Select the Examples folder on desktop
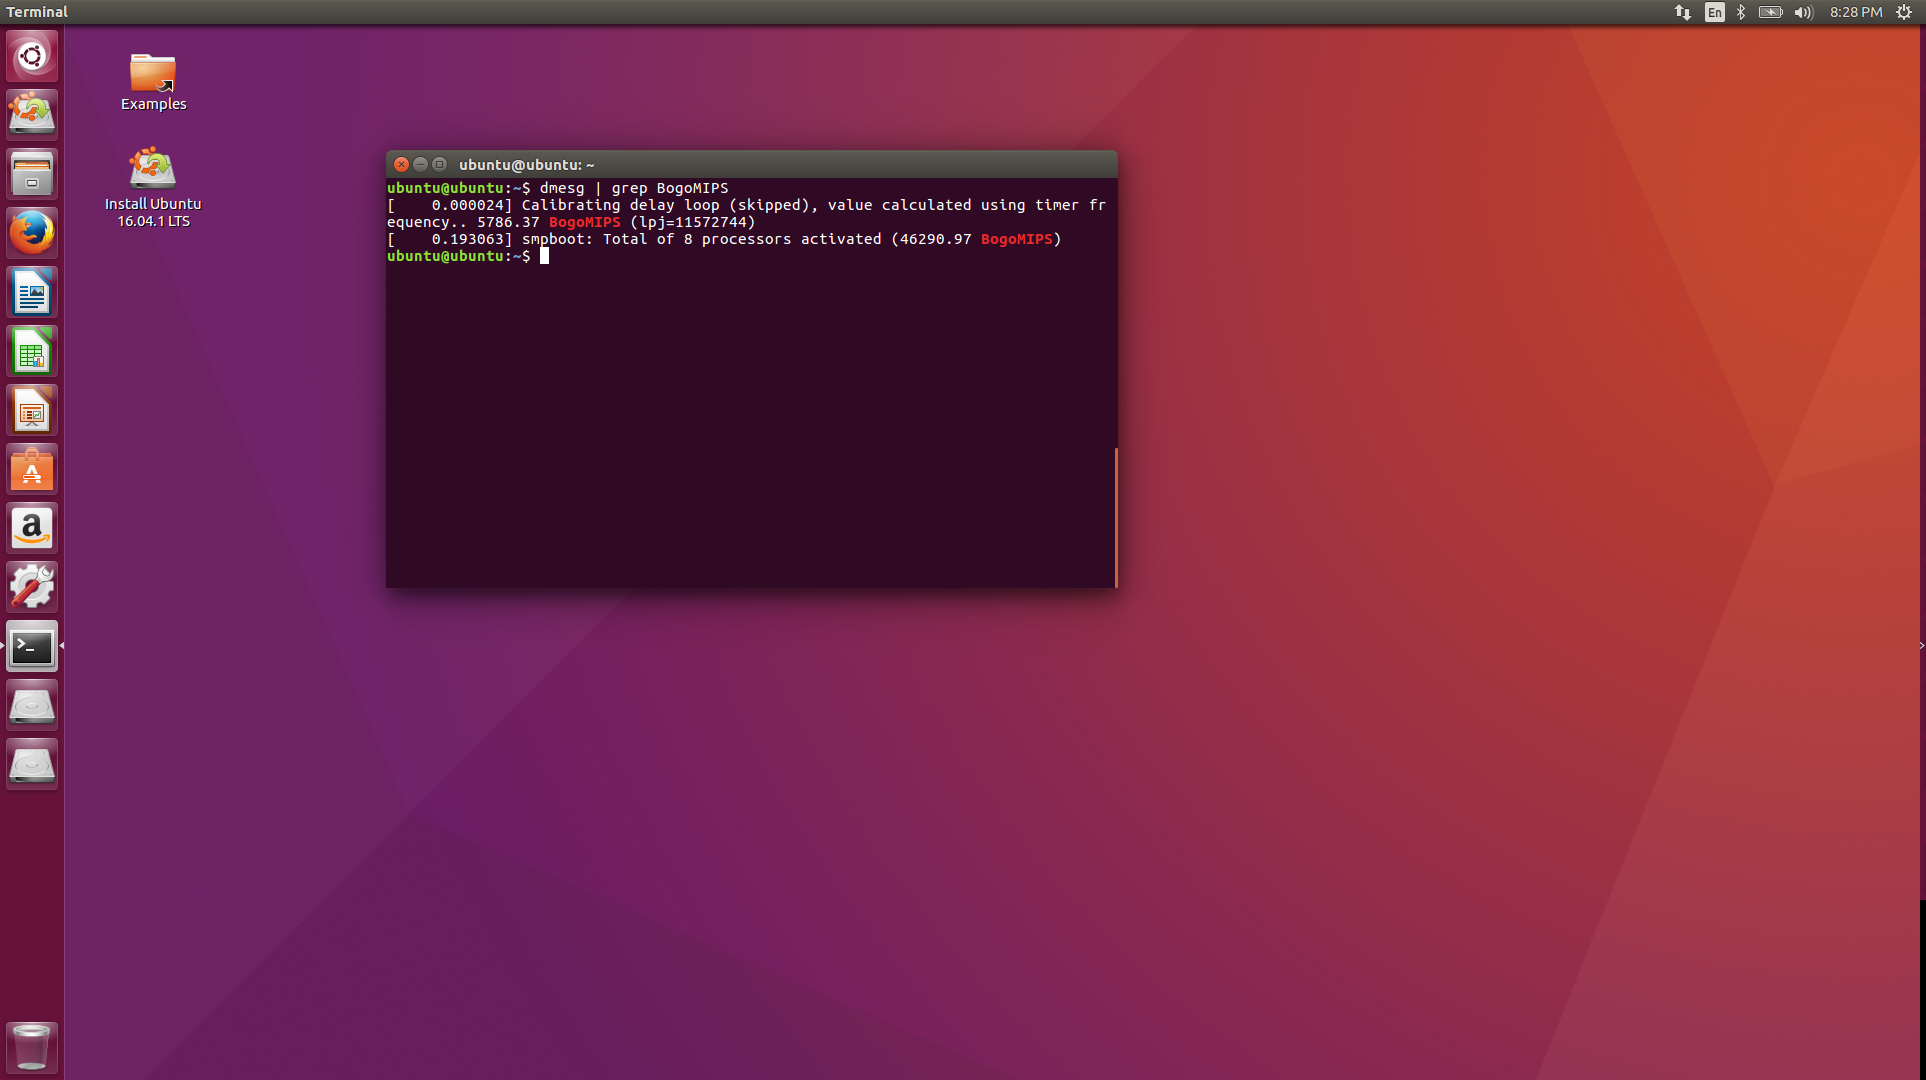Viewport: 1926px width, 1080px height. pyautogui.click(x=153, y=82)
